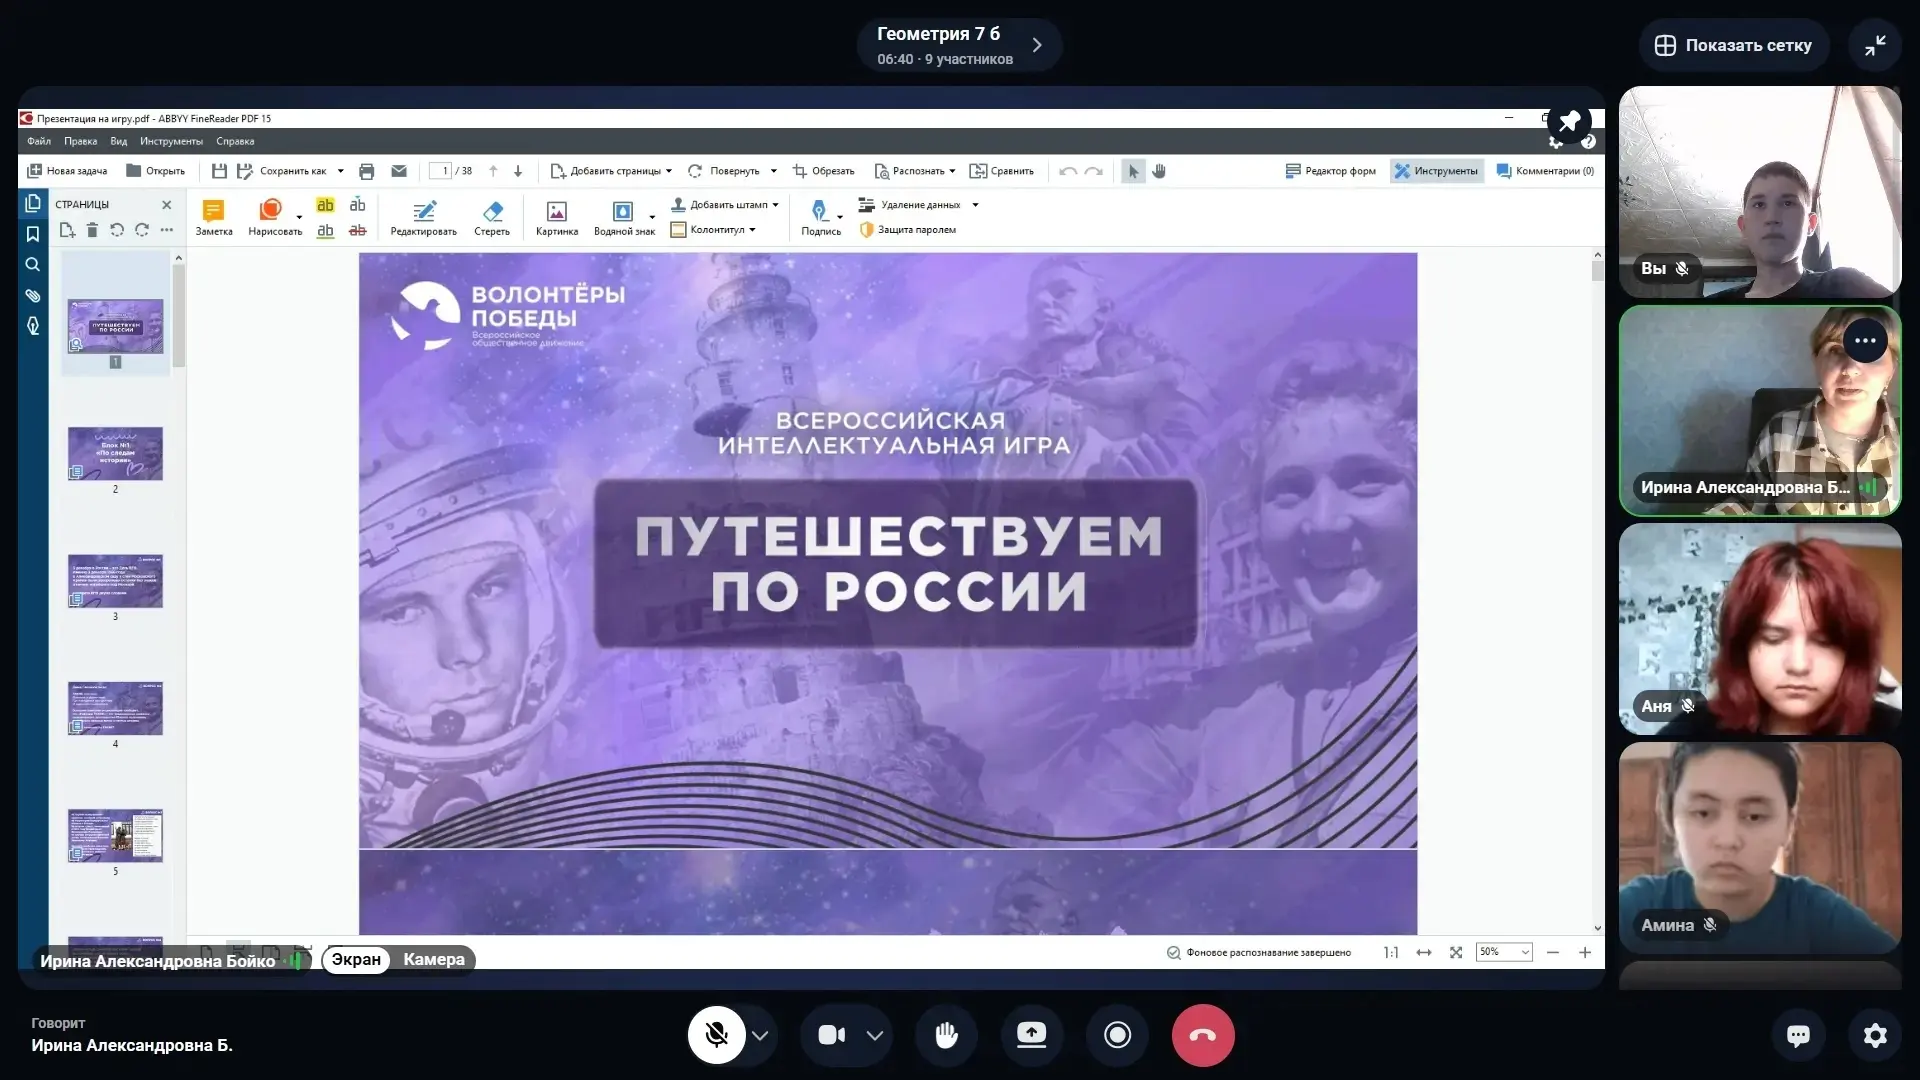1920x1080 pixels.
Task: Open options on Ирина Александровна video tile
Action: coord(1865,341)
